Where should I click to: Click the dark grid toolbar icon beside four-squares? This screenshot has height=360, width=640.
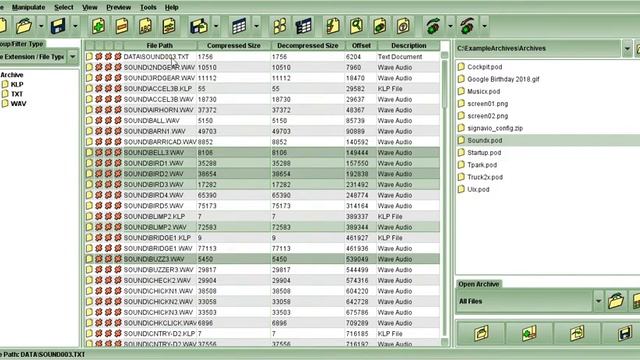[303, 26]
